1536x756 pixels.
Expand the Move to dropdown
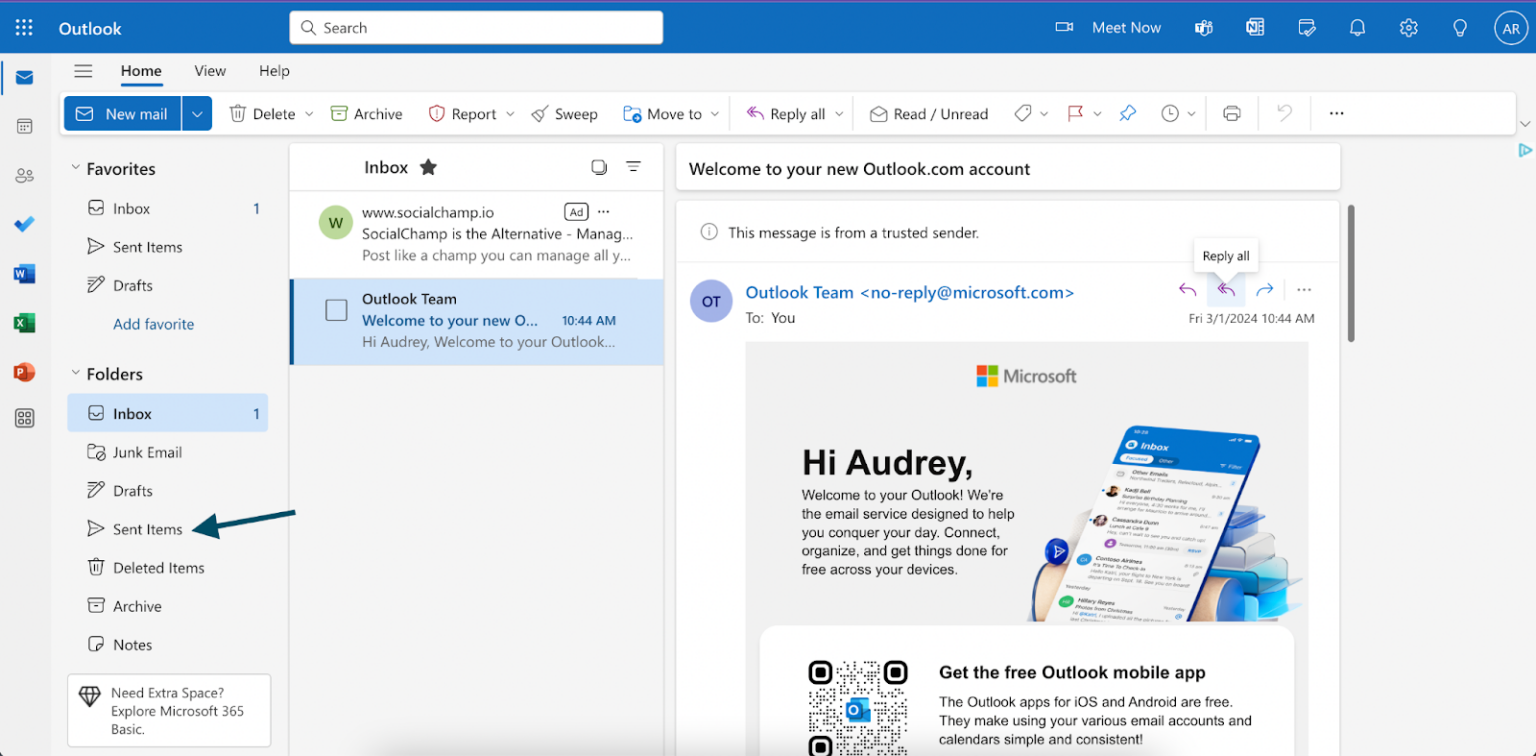pyautogui.click(x=716, y=113)
